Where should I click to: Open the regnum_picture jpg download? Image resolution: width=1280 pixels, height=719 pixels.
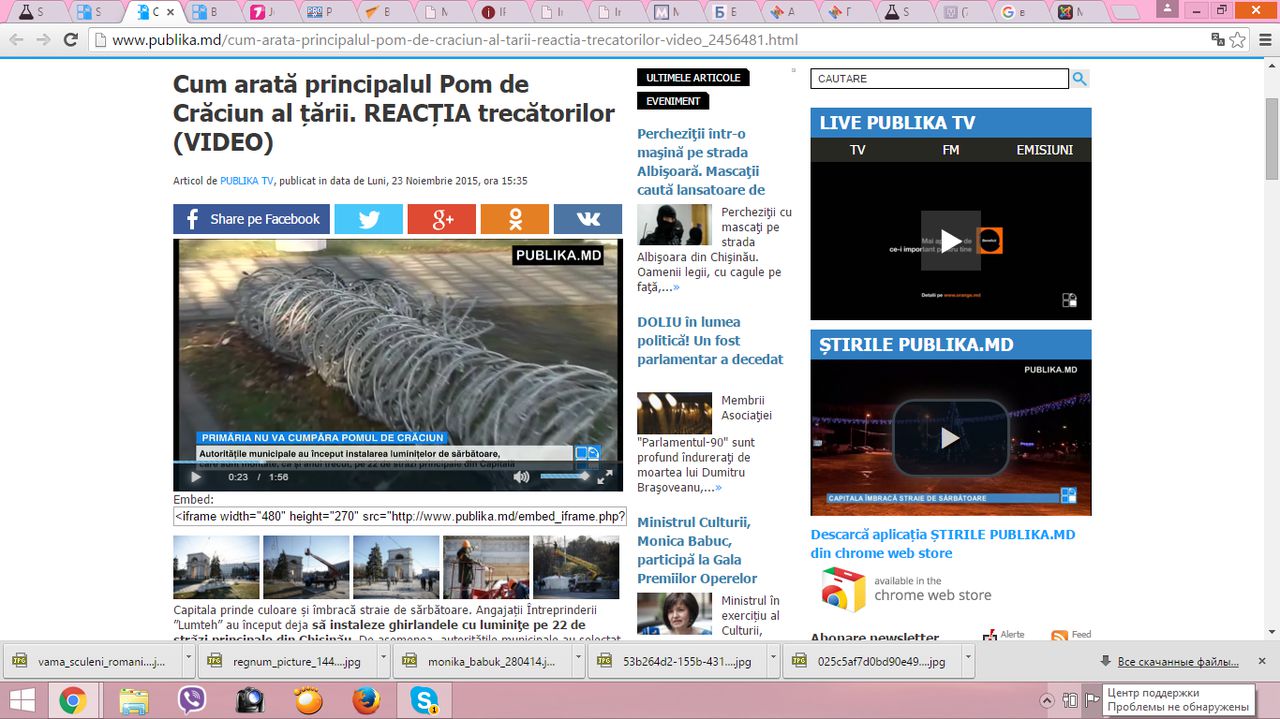tap(286, 661)
